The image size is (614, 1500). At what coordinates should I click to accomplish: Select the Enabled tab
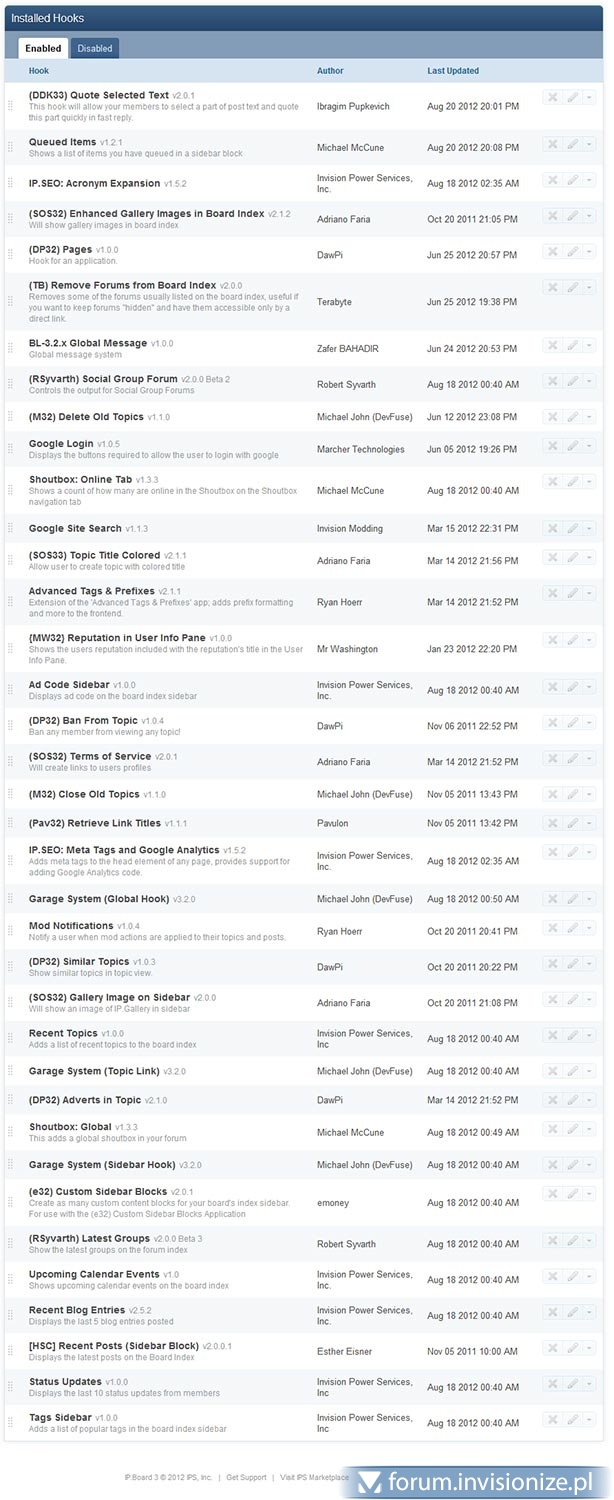43,48
